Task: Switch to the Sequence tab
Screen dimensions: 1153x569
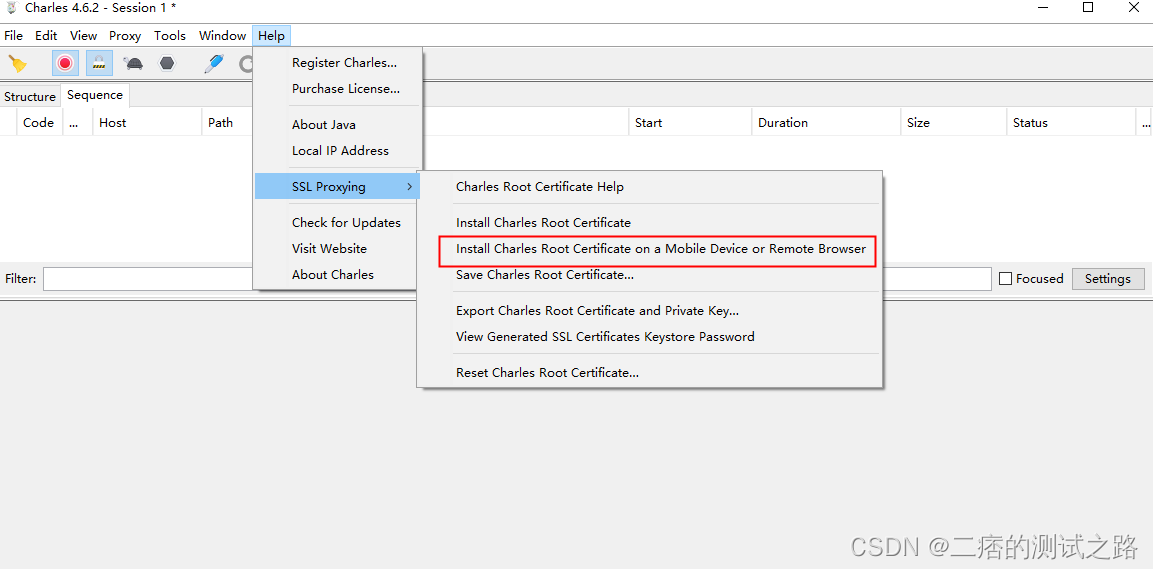Action: [95, 95]
